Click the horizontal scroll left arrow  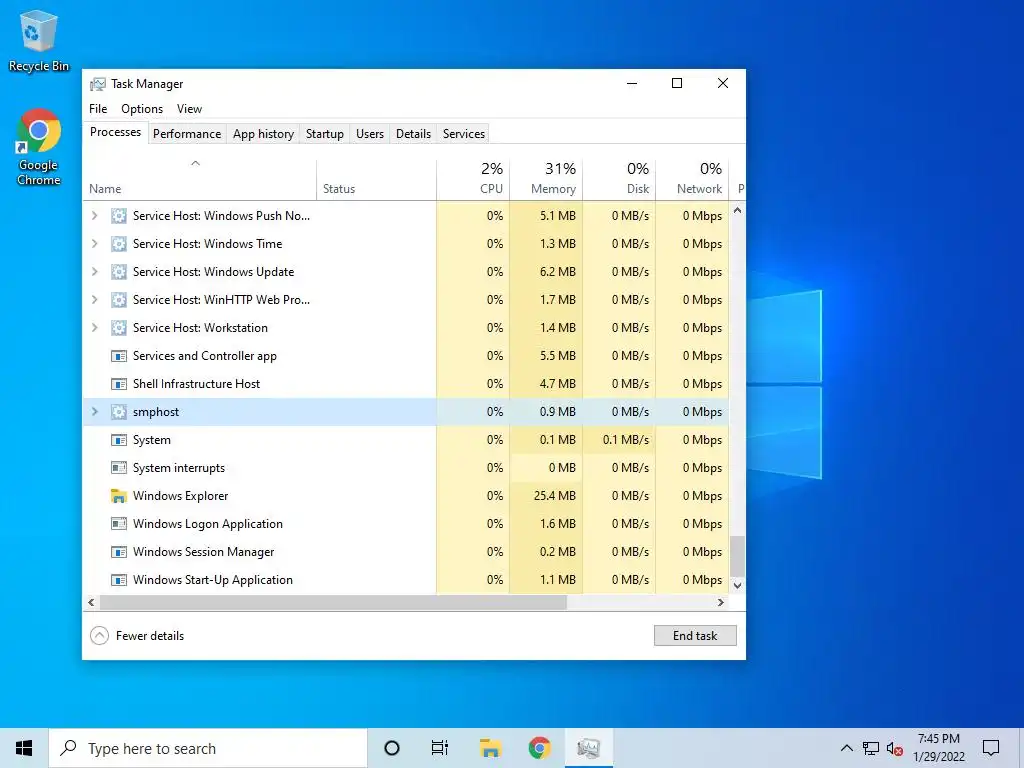pyautogui.click(x=91, y=602)
